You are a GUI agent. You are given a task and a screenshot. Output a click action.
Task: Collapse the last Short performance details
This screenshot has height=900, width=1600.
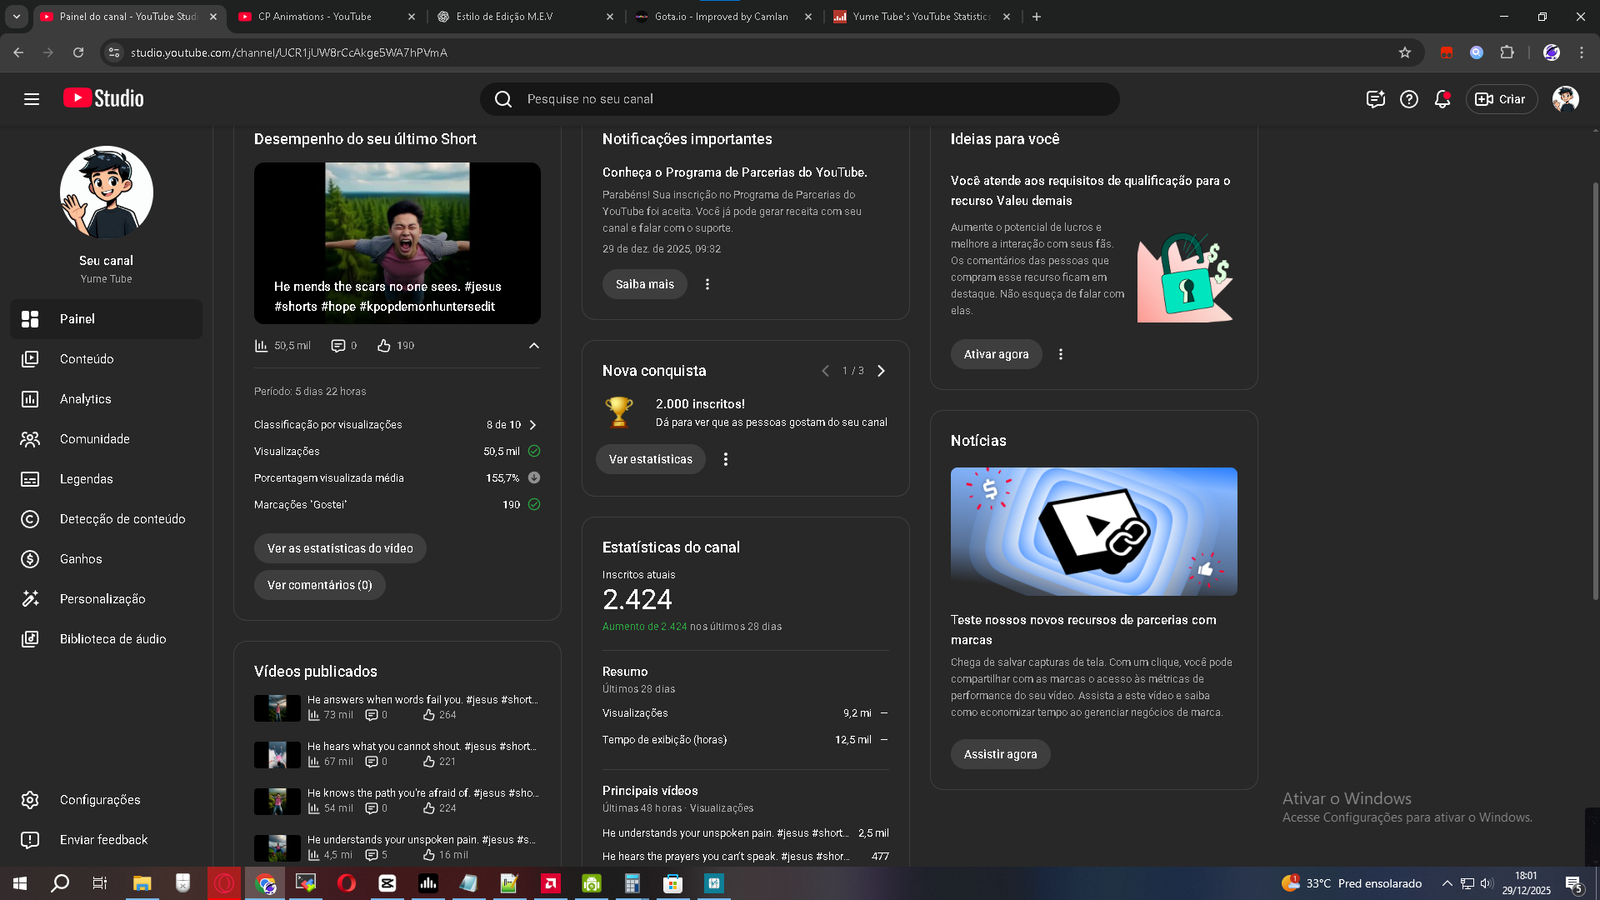pos(534,346)
